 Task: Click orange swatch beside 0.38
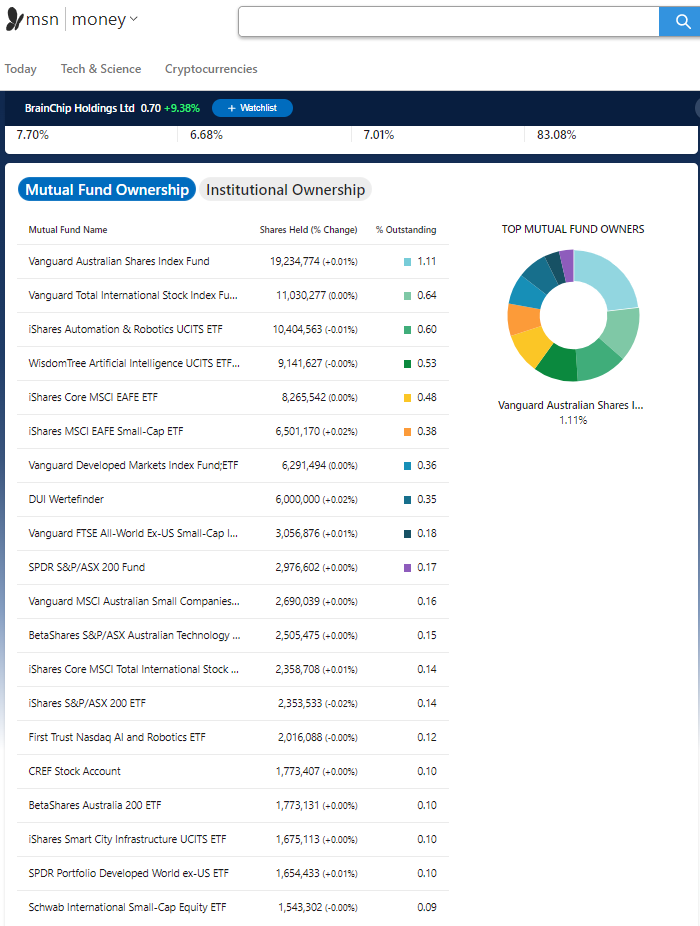(x=407, y=432)
